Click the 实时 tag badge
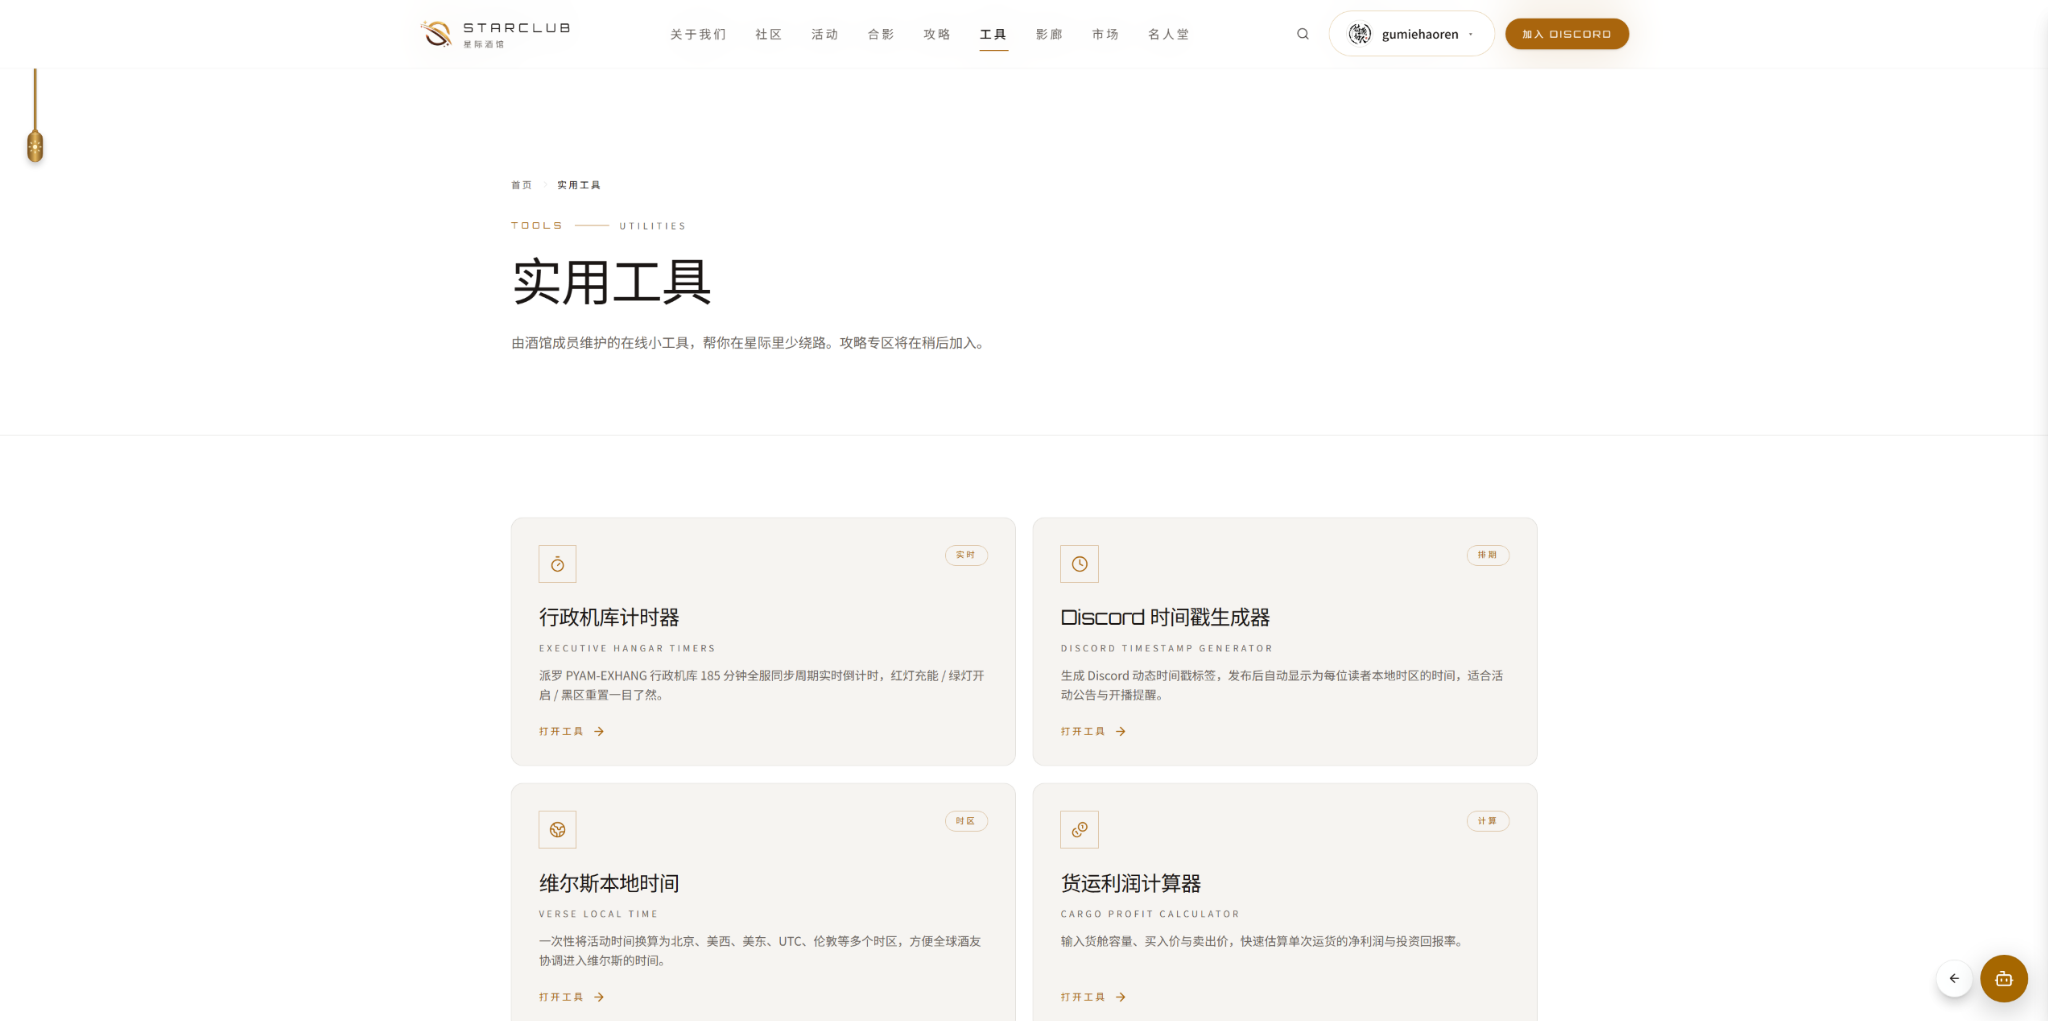This screenshot has height=1021, width=2048. click(x=966, y=555)
